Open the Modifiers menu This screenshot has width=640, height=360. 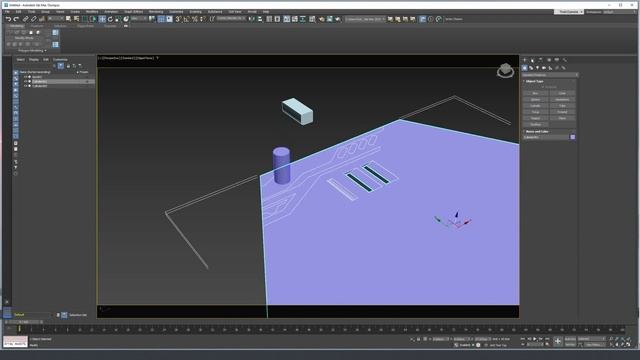coord(92,12)
